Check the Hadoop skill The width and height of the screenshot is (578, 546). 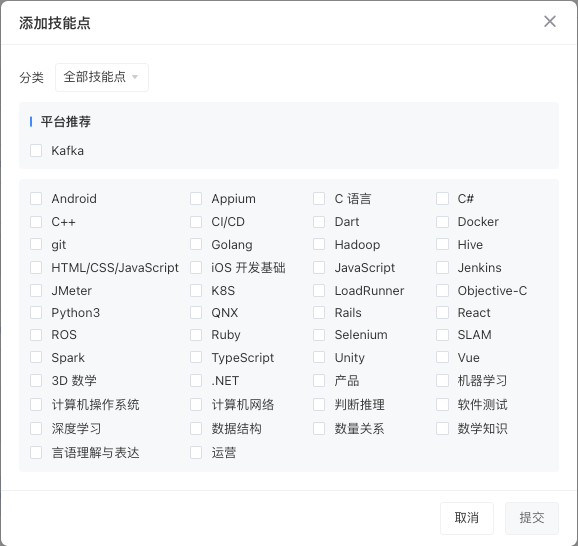[x=319, y=244]
